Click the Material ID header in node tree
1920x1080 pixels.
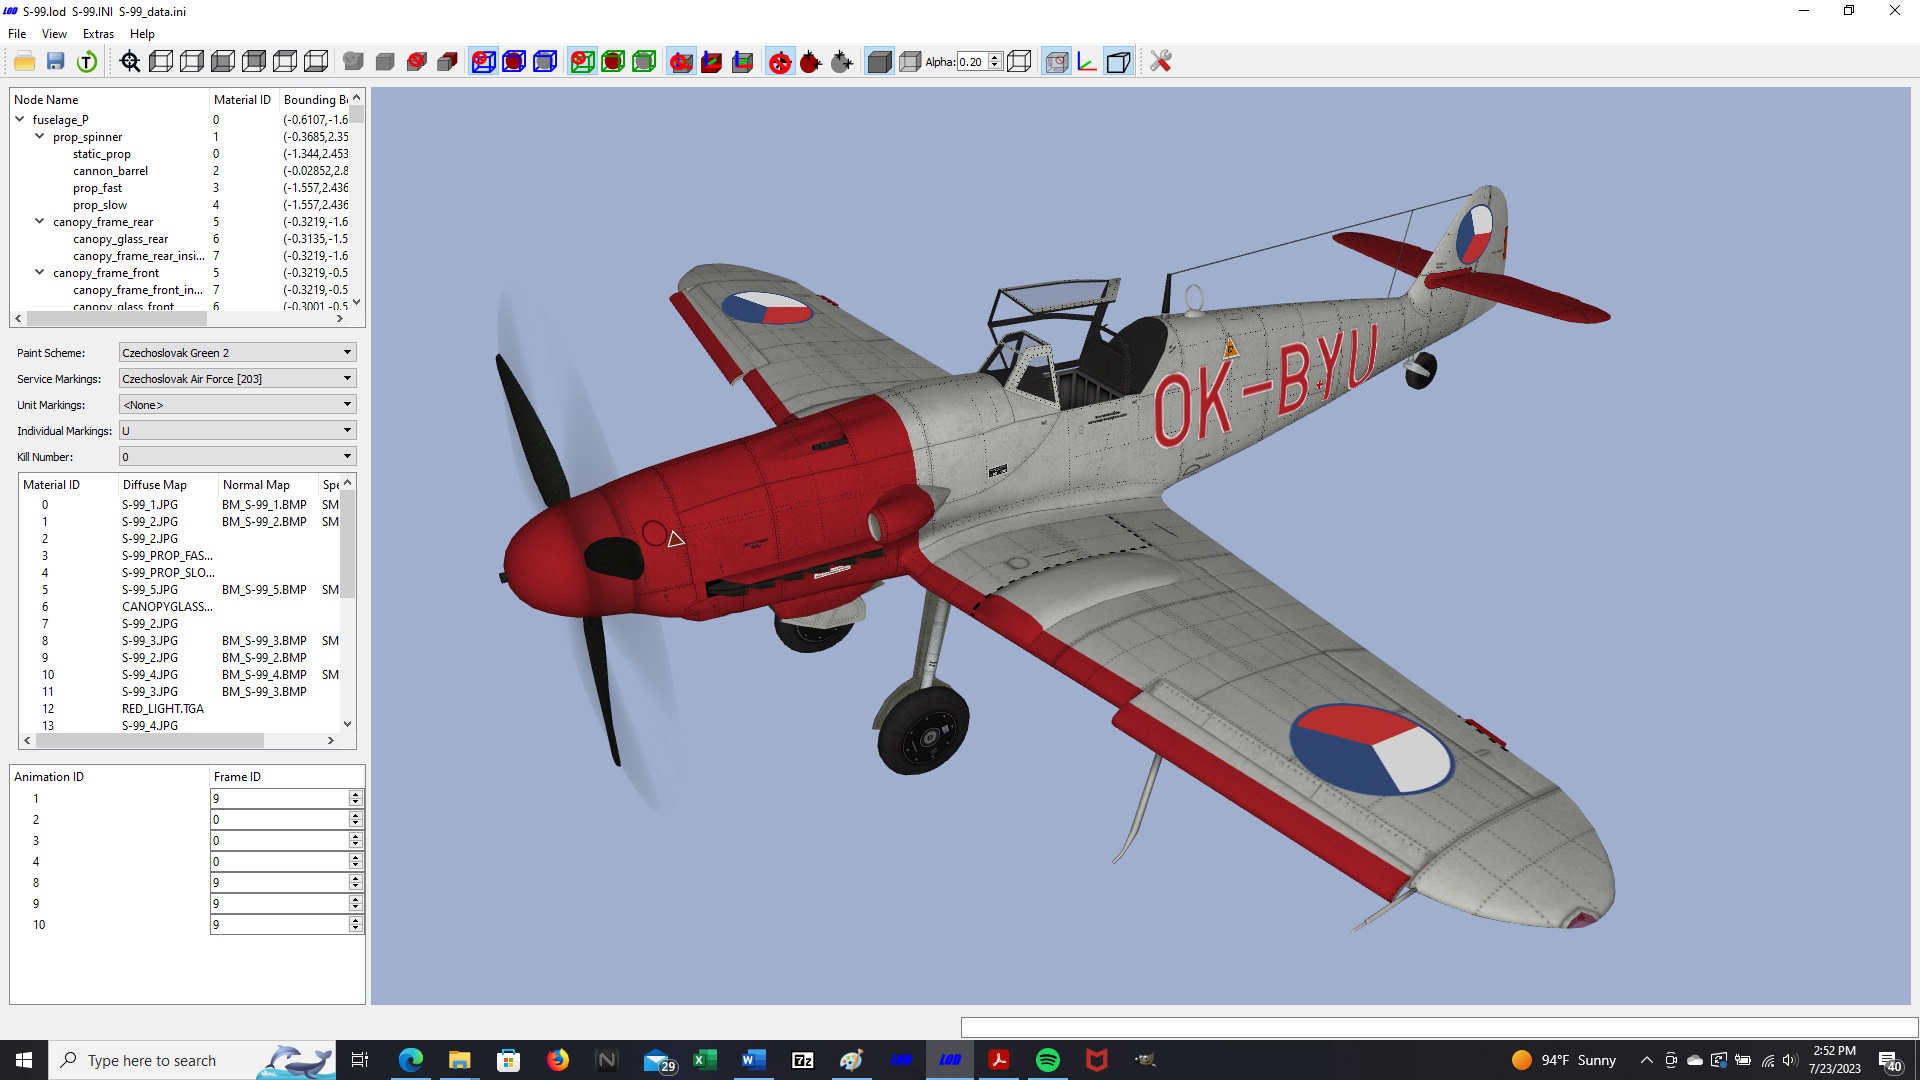(x=243, y=100)
